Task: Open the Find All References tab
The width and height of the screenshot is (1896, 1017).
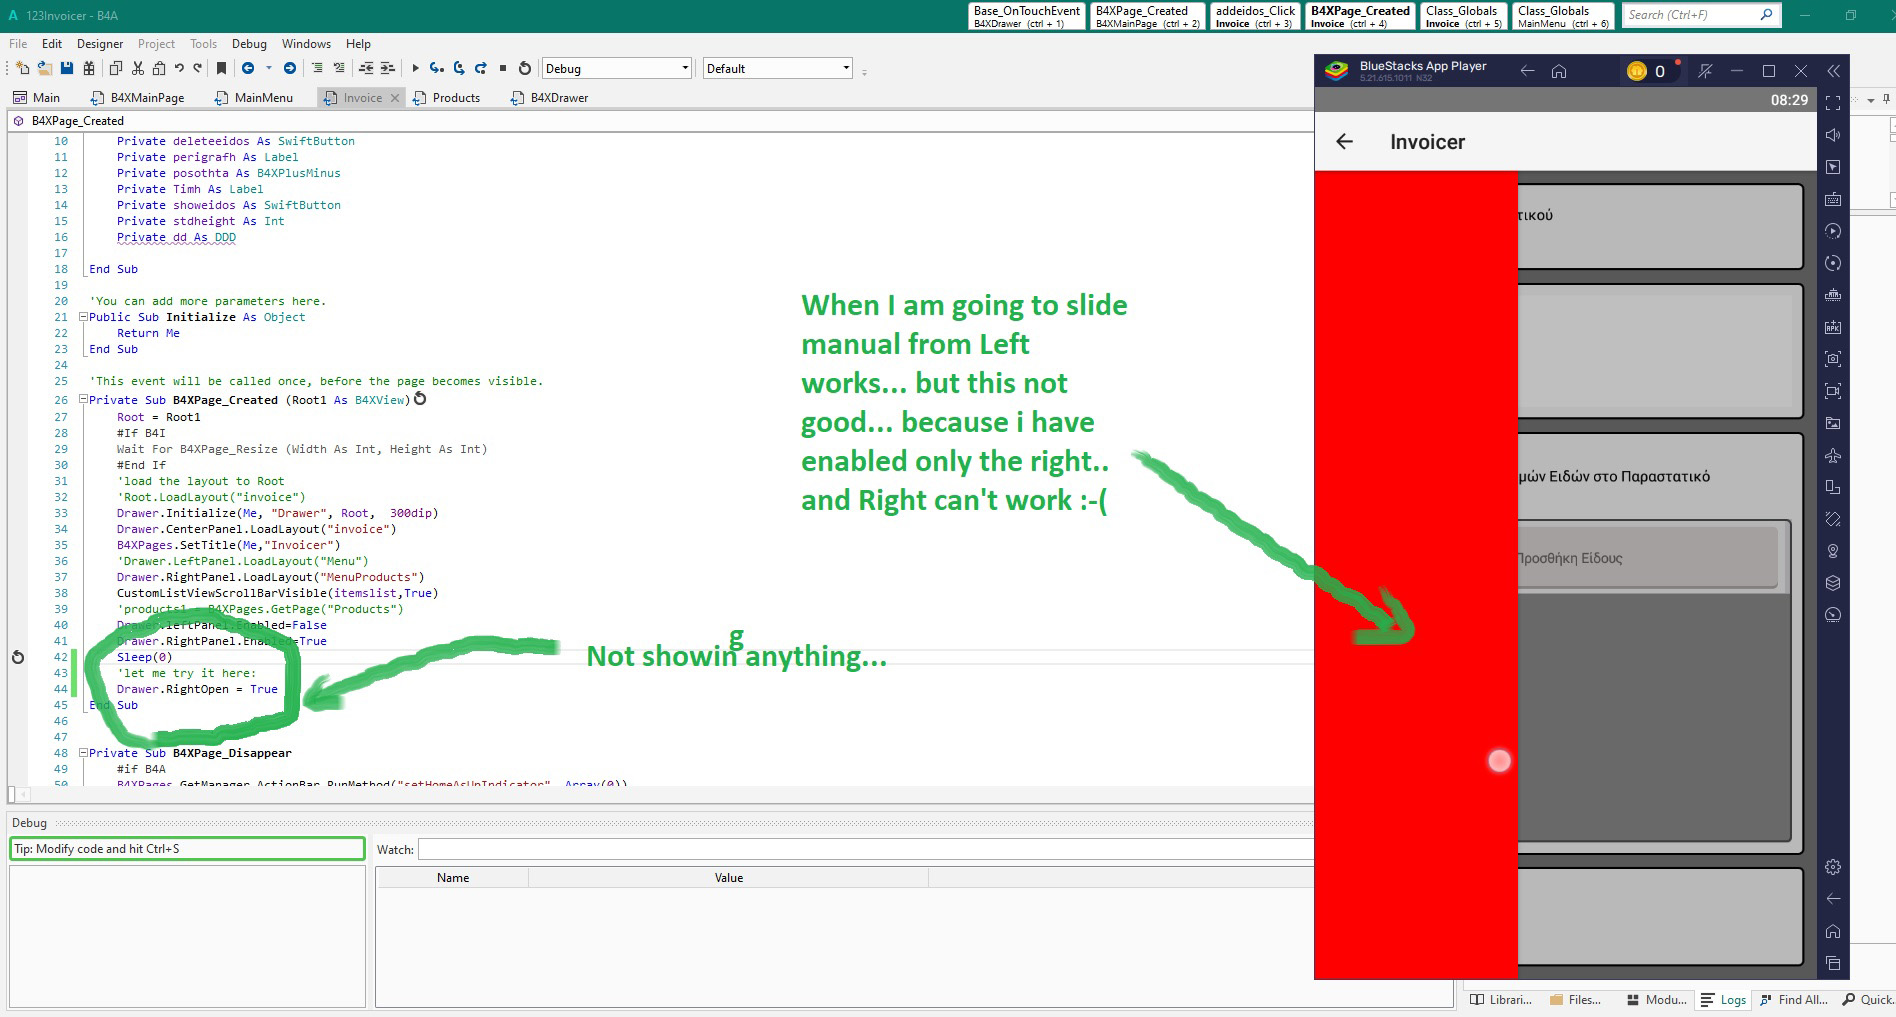Action: point(1793,999)
